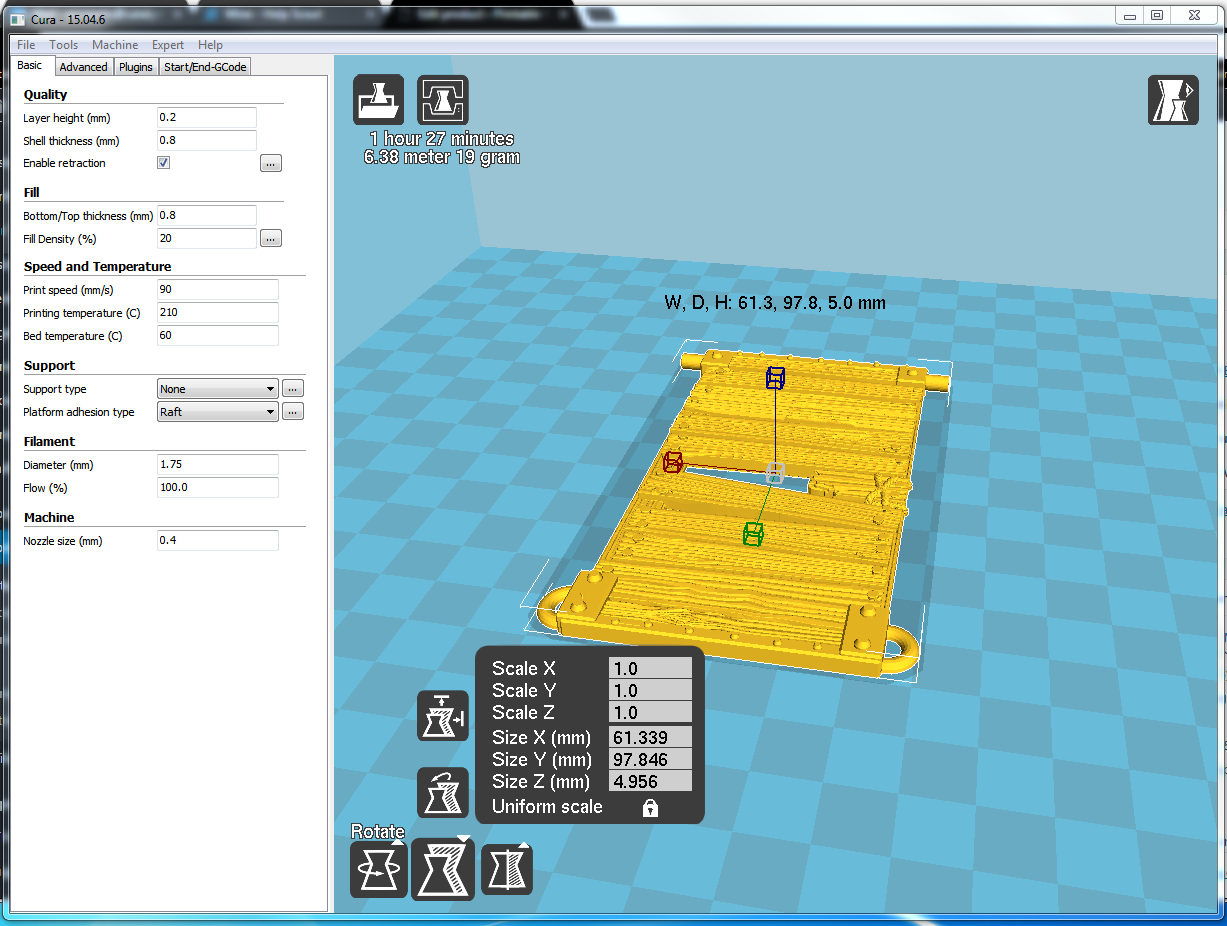Open the Start/End-GCode tab
Viewport: 1227px width, 926px height.
(205, 67)
